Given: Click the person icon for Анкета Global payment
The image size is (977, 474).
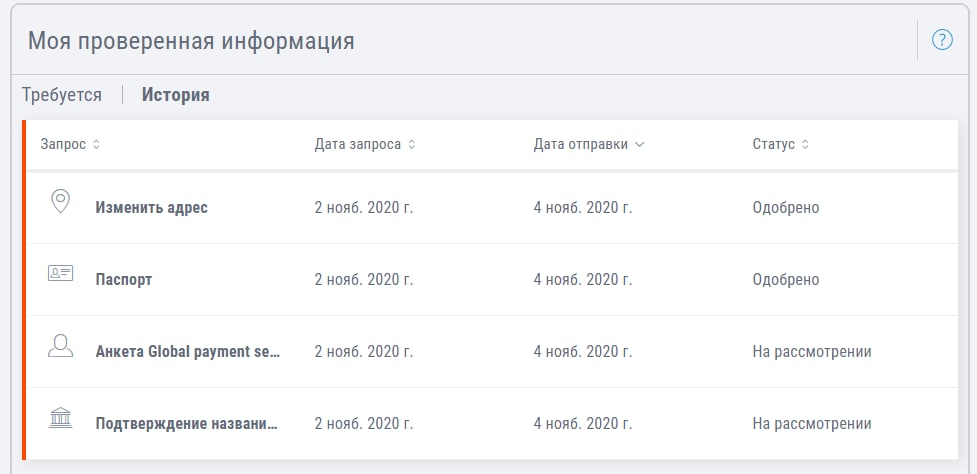Looking at the screenshot, I should point(60,345).
